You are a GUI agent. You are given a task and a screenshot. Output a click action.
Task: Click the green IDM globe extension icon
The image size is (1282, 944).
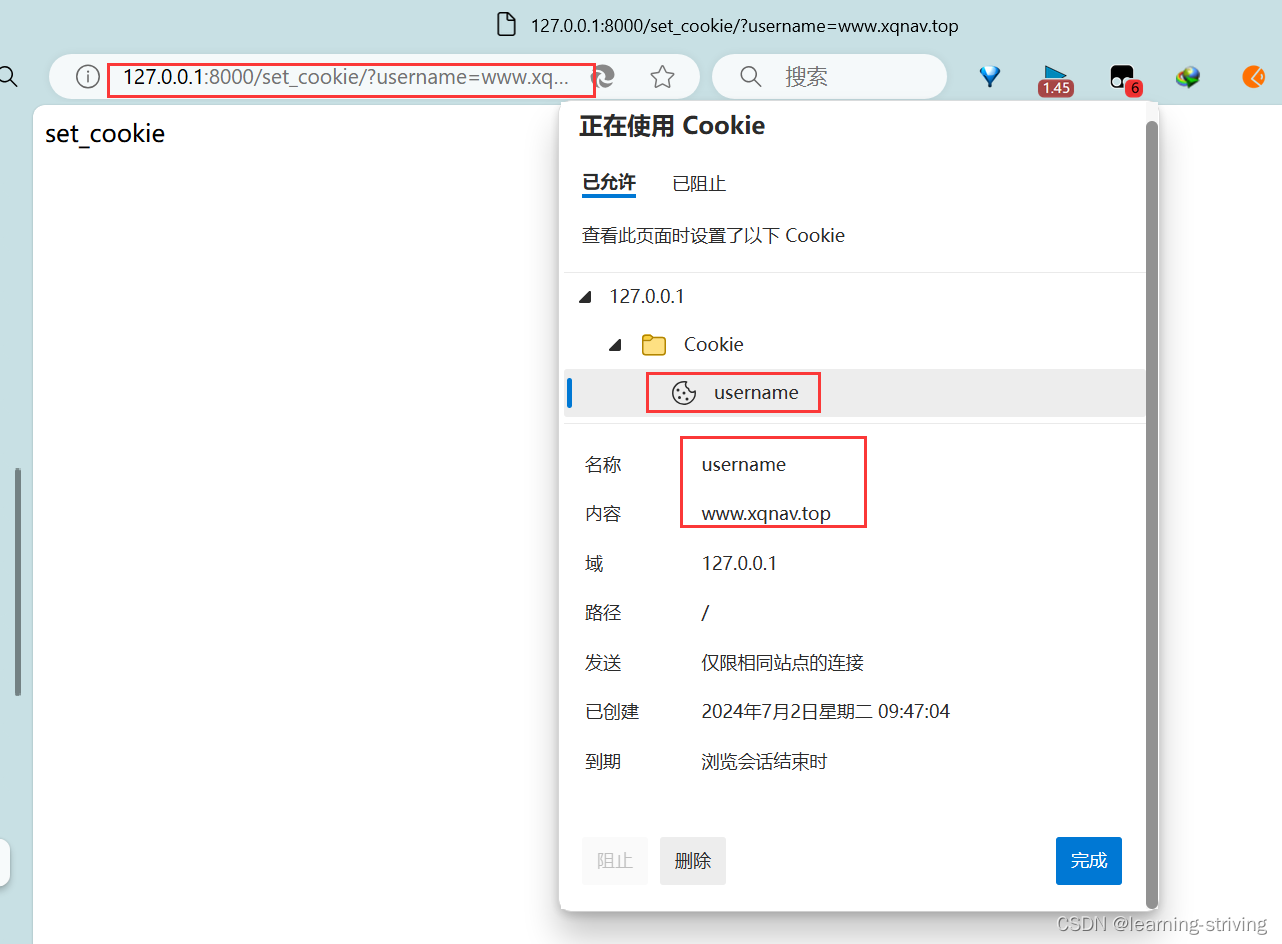tap(1188, 76)
